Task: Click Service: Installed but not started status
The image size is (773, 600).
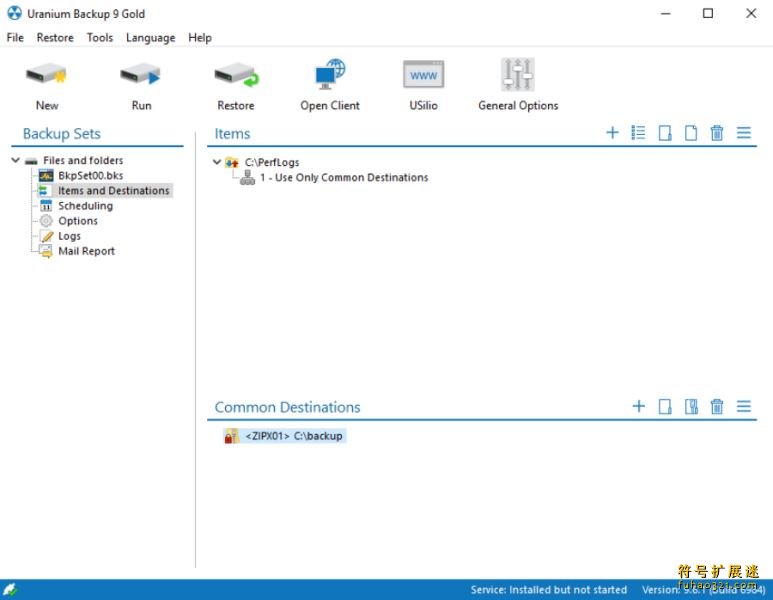Action: pyautogui.click(x=549, y=590)
